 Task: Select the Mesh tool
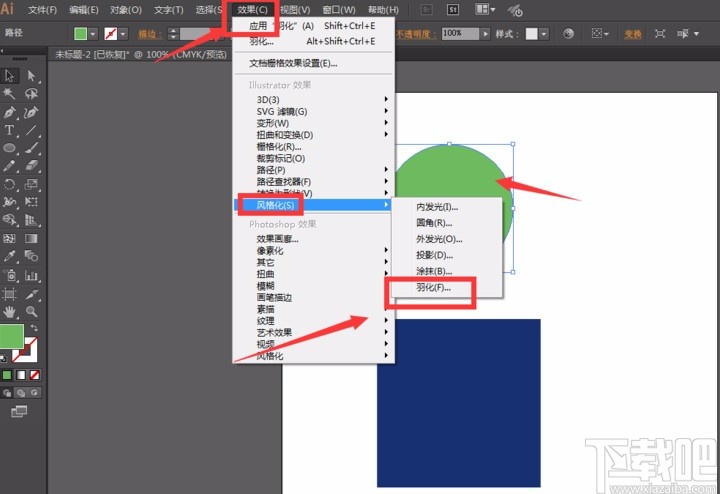9,238
